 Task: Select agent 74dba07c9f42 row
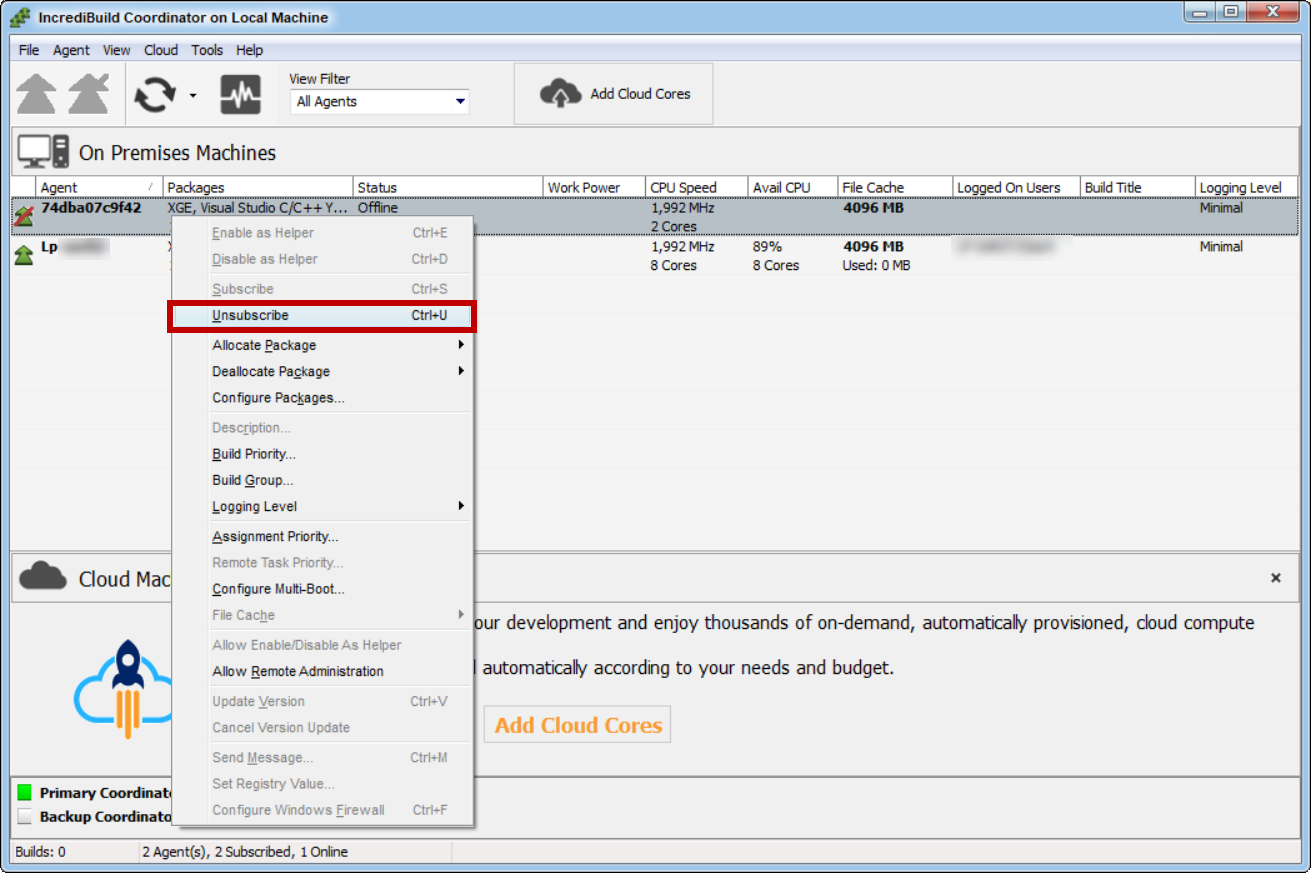(x=654, y=217)
